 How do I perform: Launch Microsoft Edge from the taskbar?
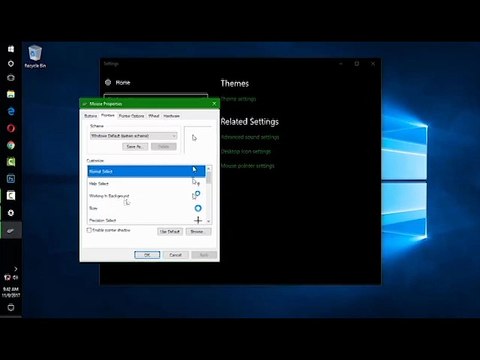click(11, 111)
